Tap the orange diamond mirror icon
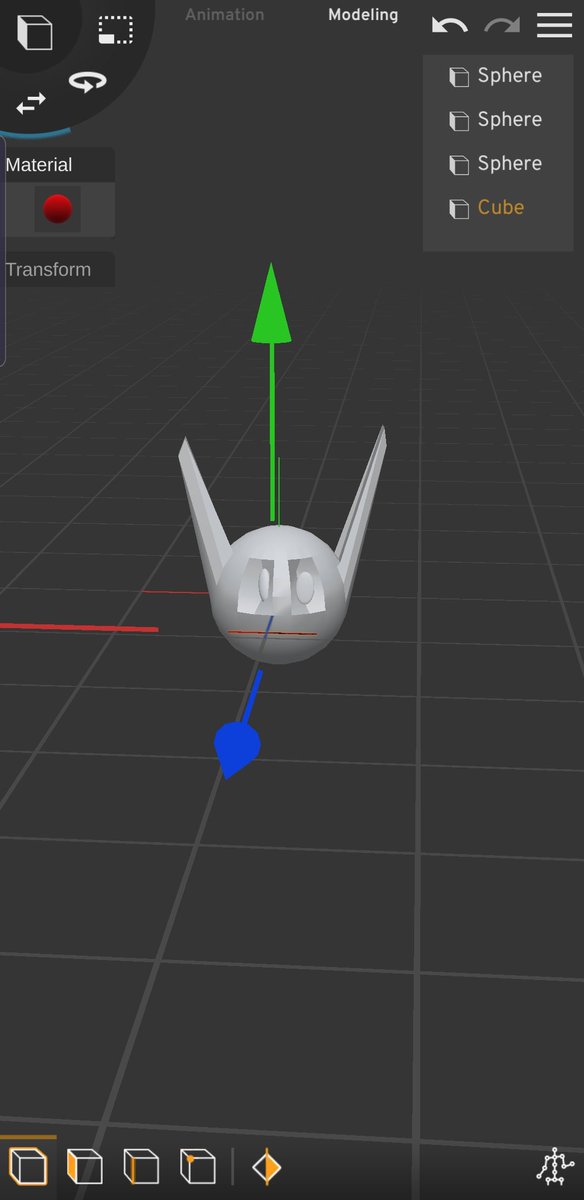Screen dimensions: 584x1200 tap(266, 1167)
